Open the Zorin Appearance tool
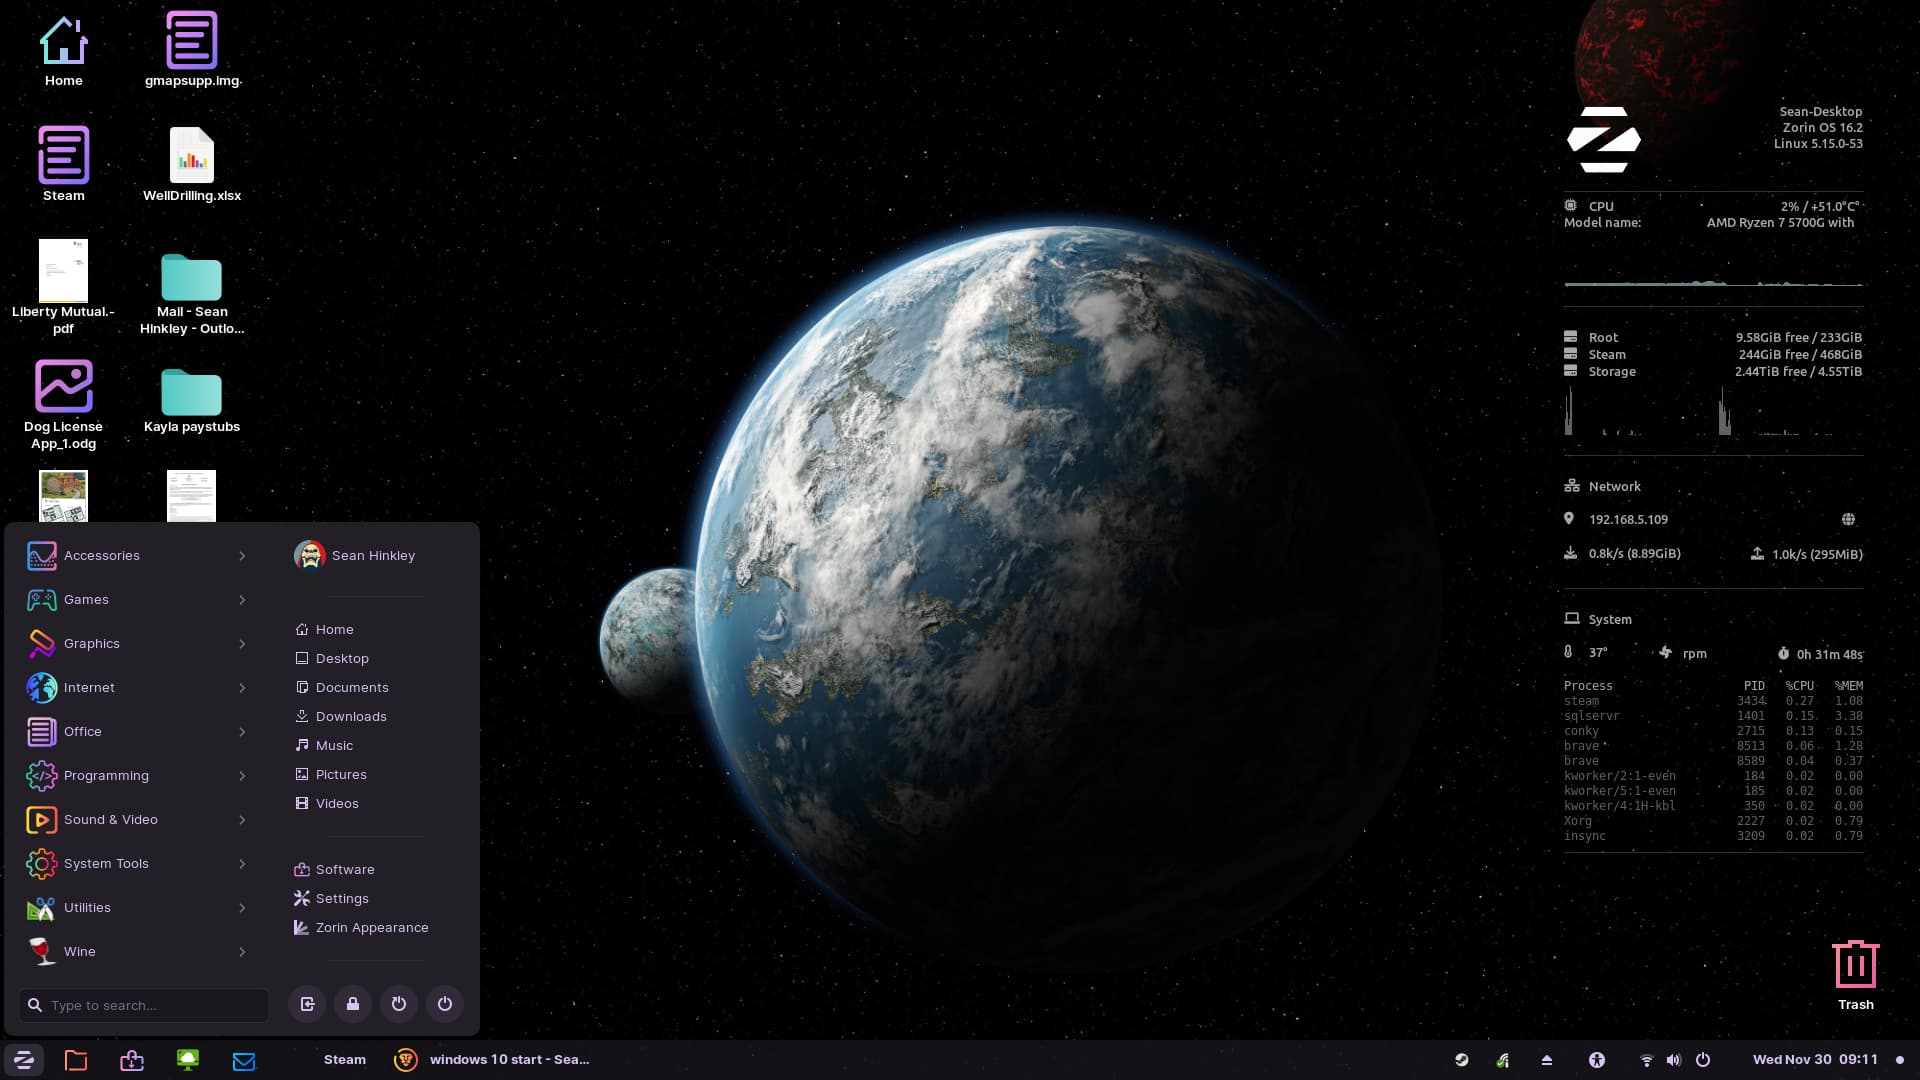Image resolution: width=1920 pixels, height=1080 pixels. point(371,927)
